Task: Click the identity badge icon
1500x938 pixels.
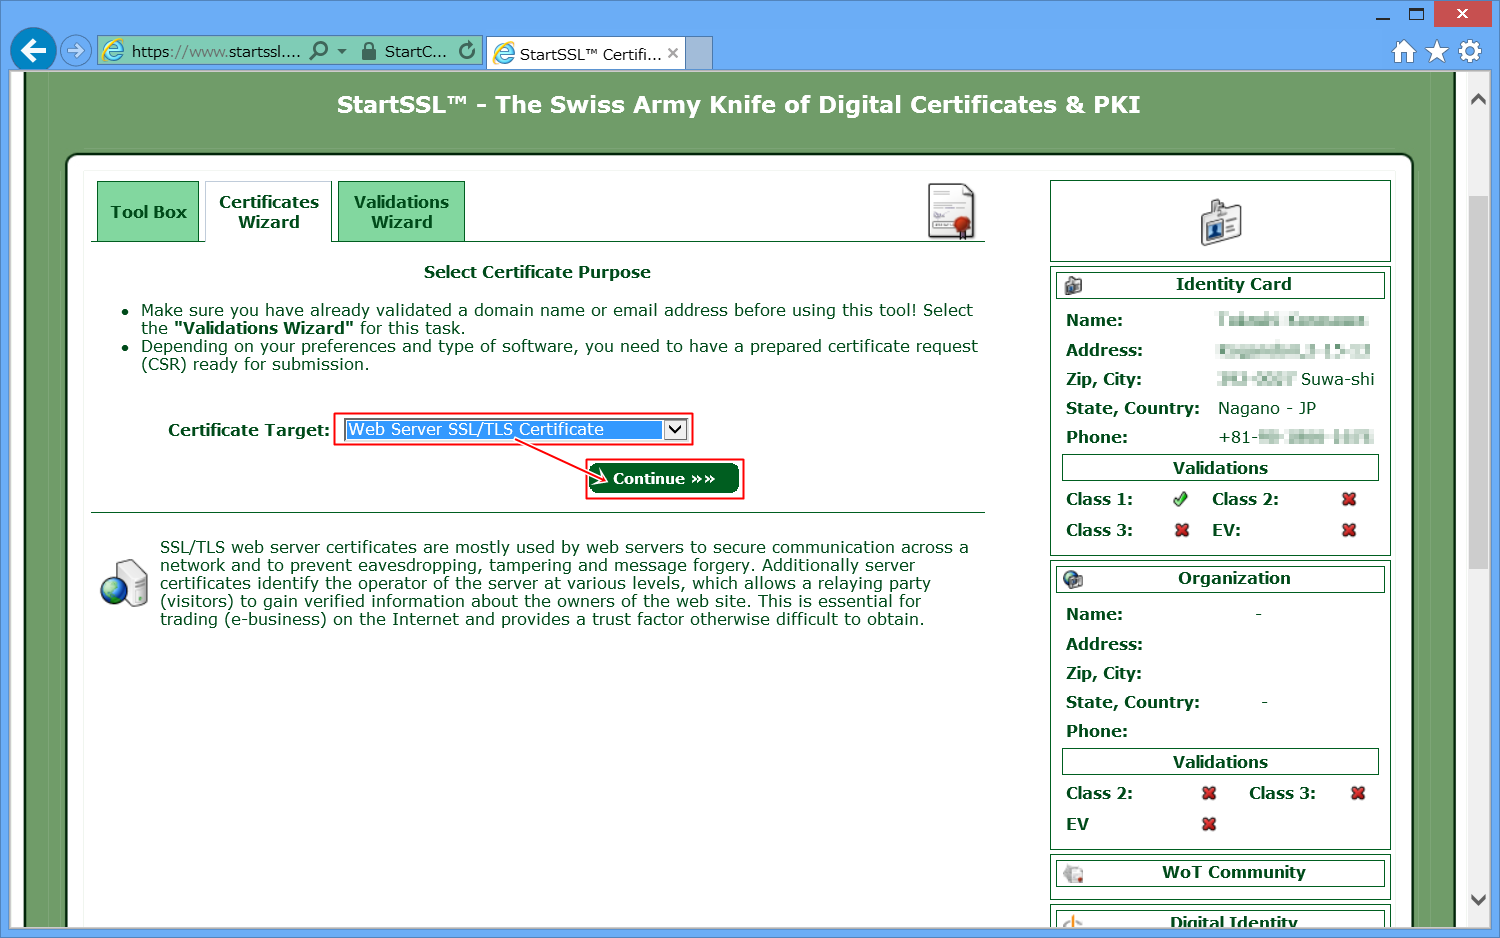Action: (x=1220, y=222)
